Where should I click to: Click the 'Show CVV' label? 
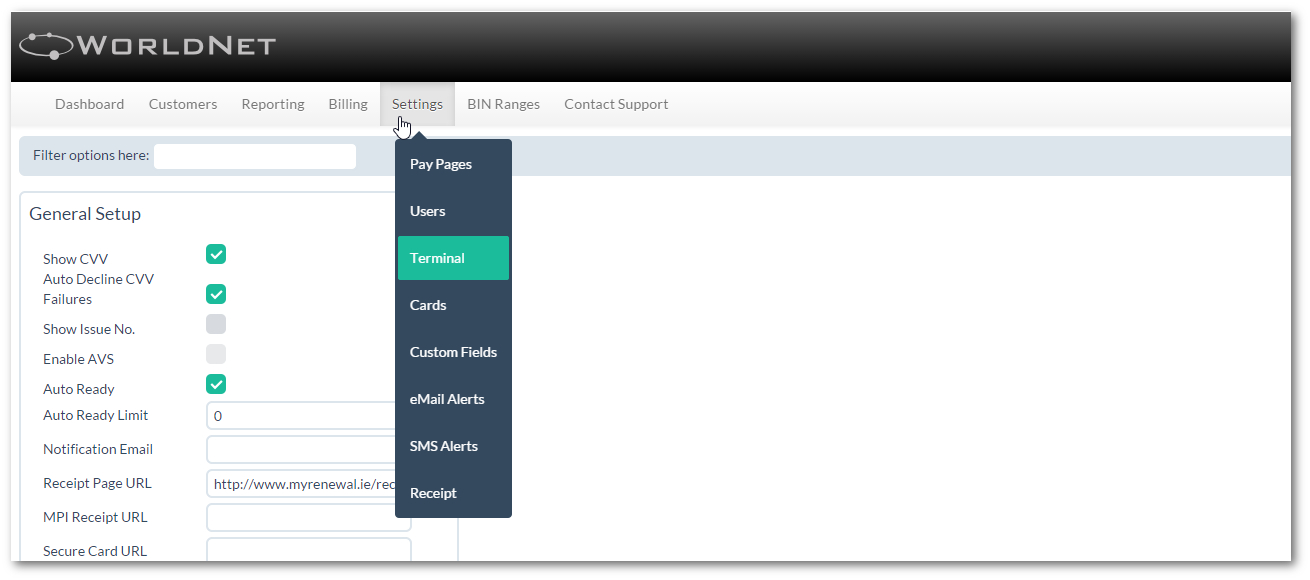pyautogui.click(x=75, y=259)
